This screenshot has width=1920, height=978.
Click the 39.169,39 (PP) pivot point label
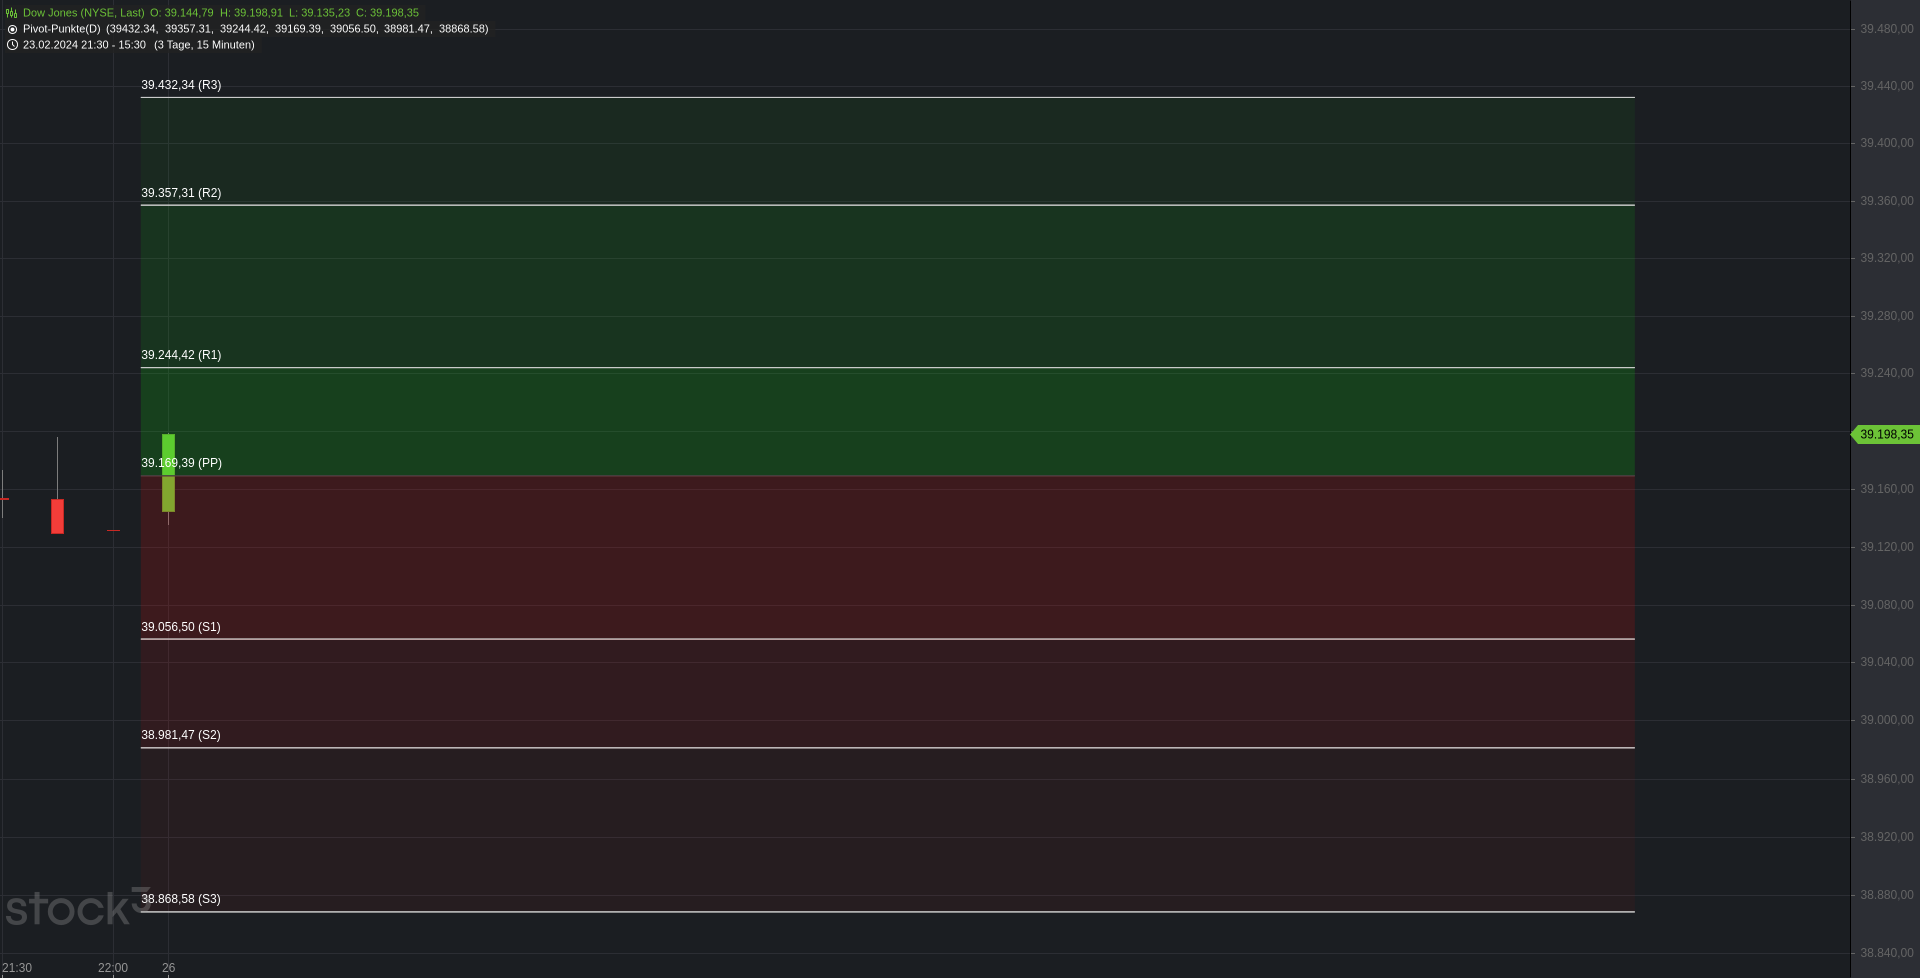(181, 463)
